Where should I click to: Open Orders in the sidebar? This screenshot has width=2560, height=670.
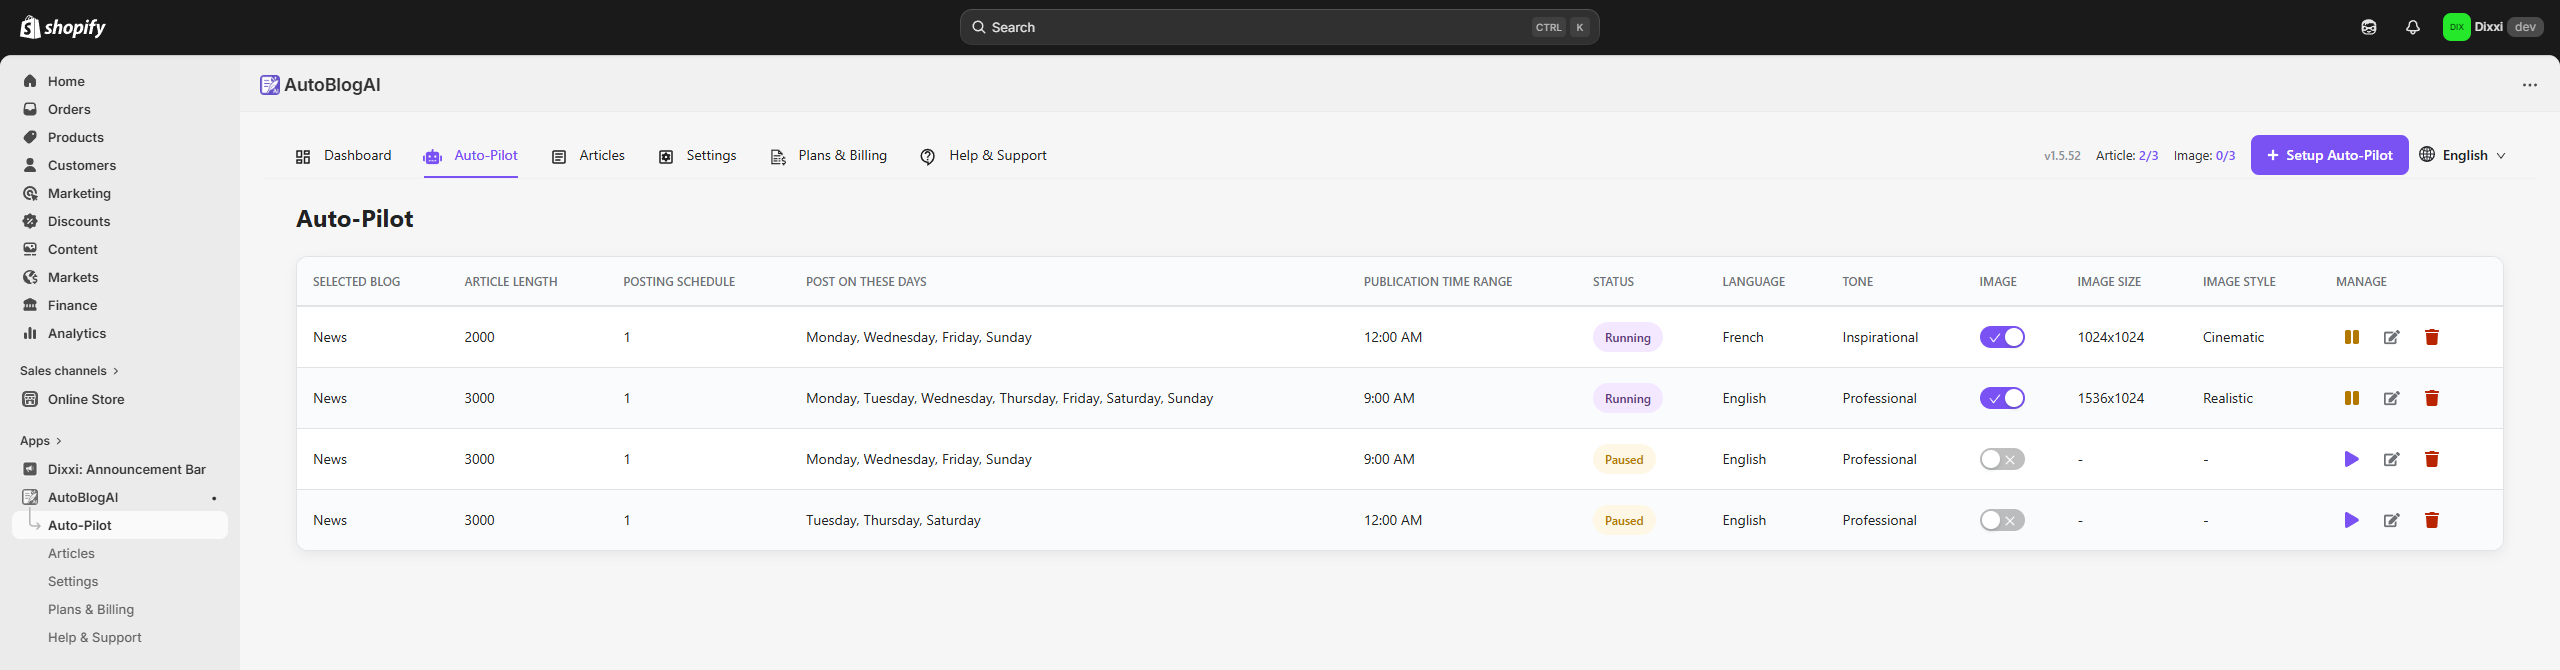[120, 109]
